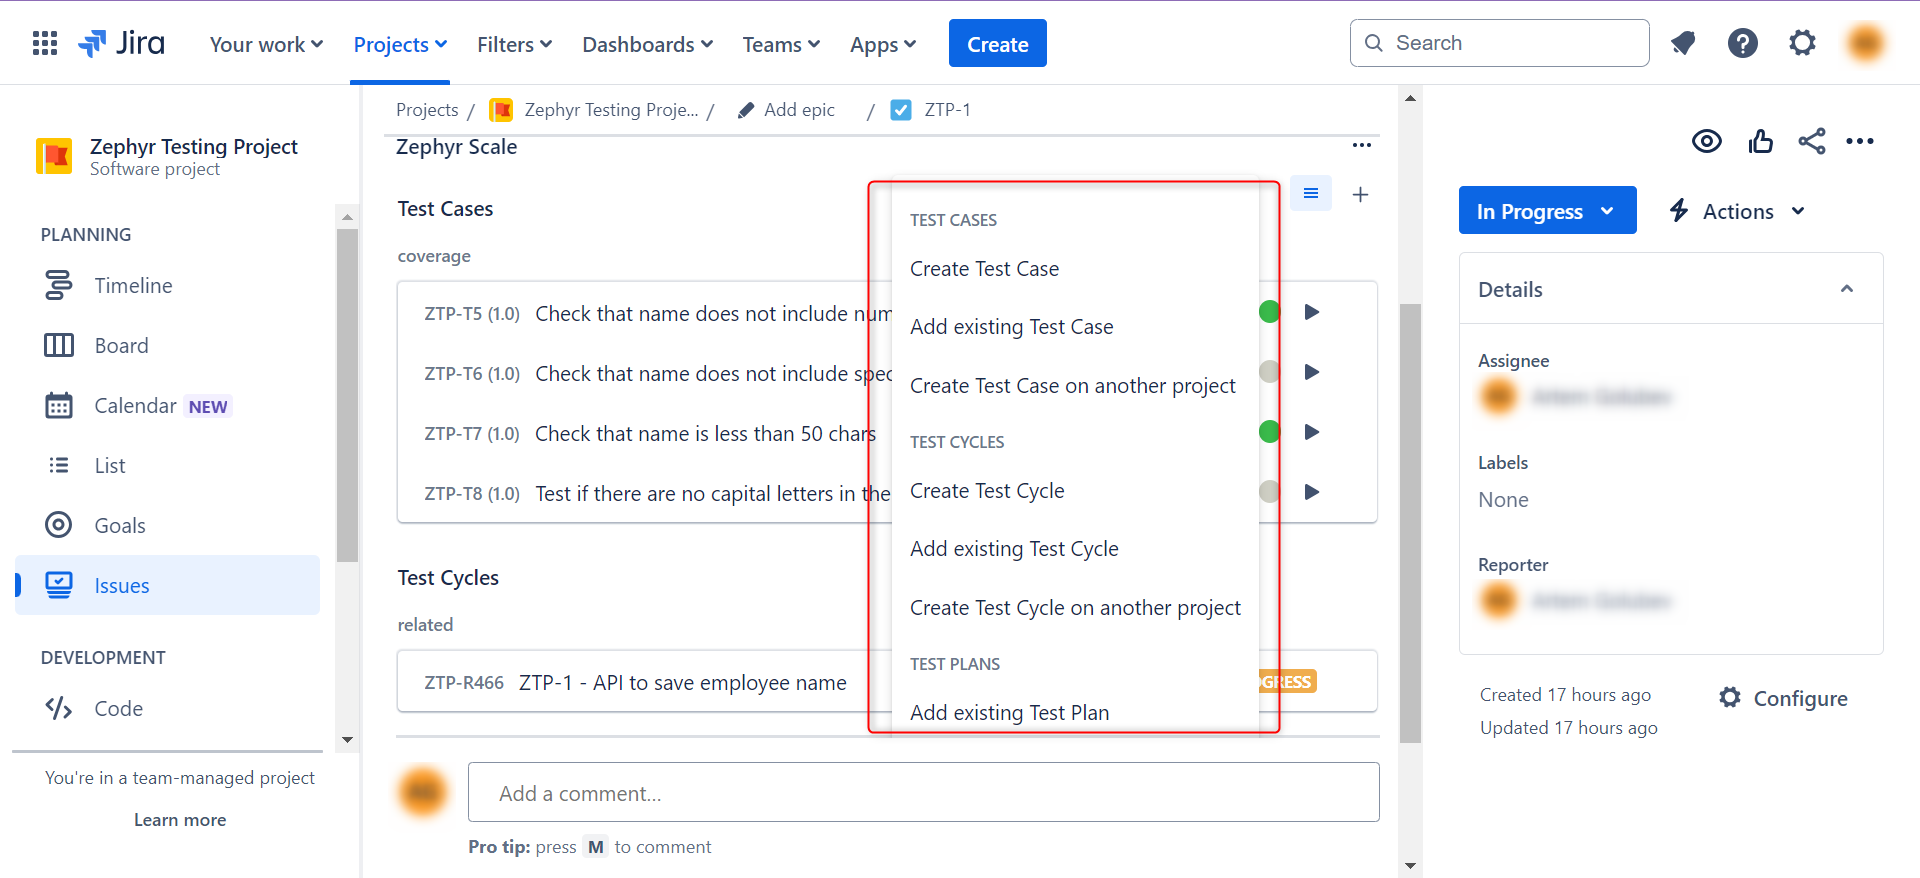Image resolution: width=1920 pixels, height=878 pixels.
Task: Open the app switcher grid icon
Action: pos(45,44)
